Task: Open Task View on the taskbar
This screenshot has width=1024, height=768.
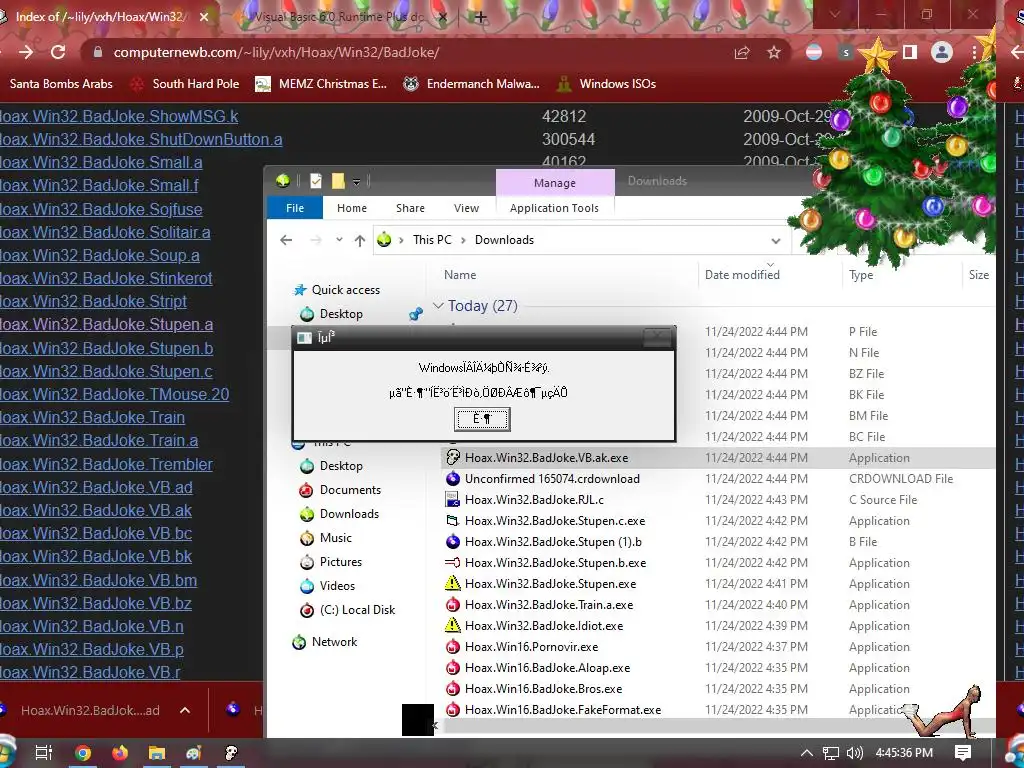Action: click(x=44, y=753)
